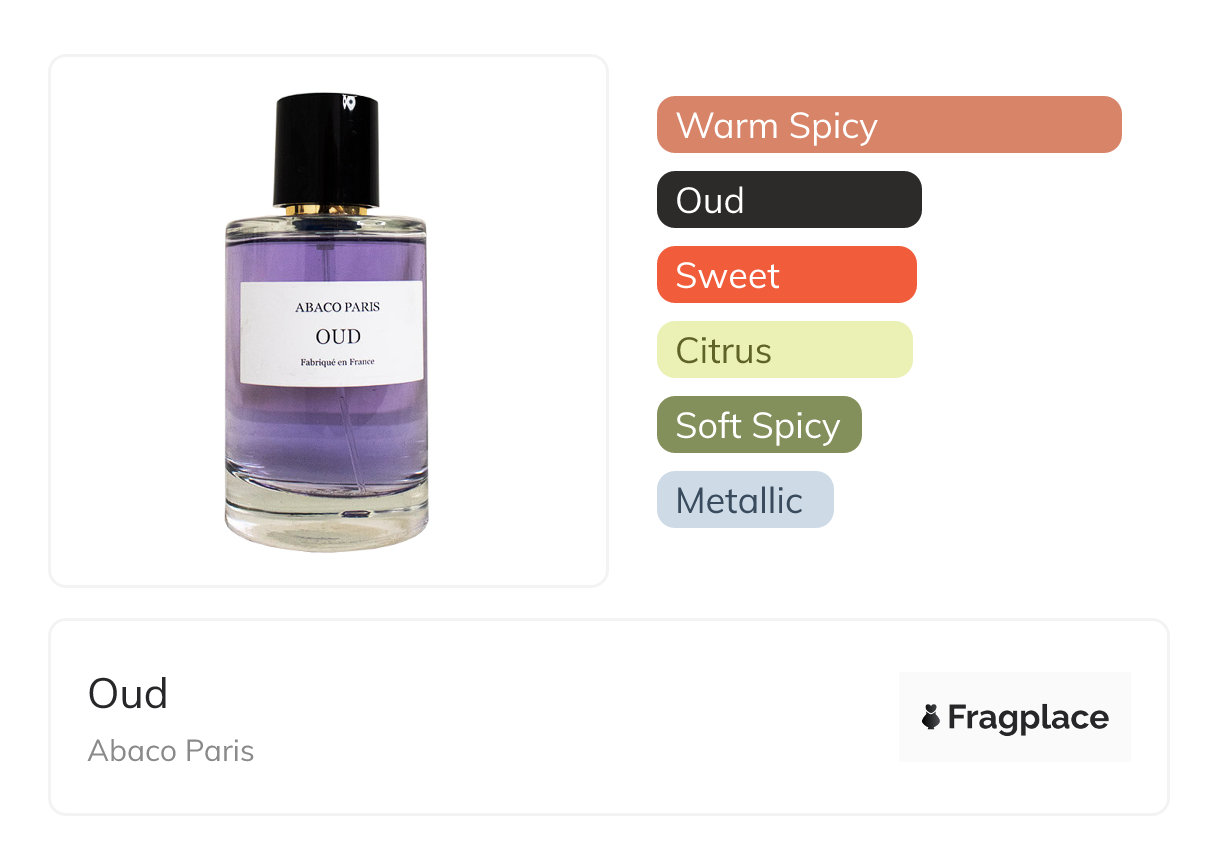Click the white rectangular label on the bottle

tap(332, 333)
